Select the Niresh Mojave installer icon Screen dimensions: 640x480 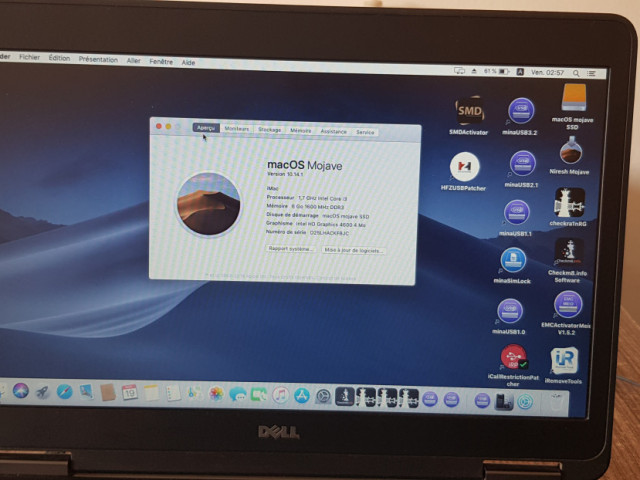pyautogui.click(x=571, y=151)
